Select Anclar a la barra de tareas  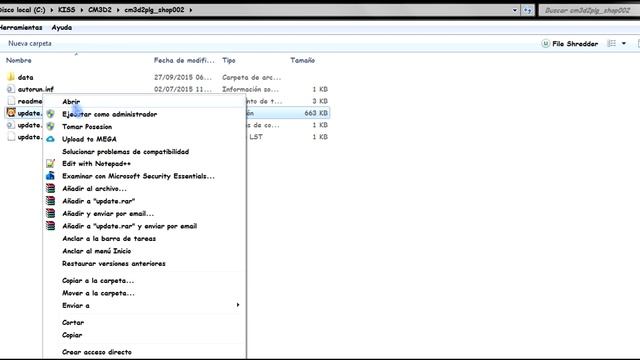pyautogui.click(x=109, y=238)
